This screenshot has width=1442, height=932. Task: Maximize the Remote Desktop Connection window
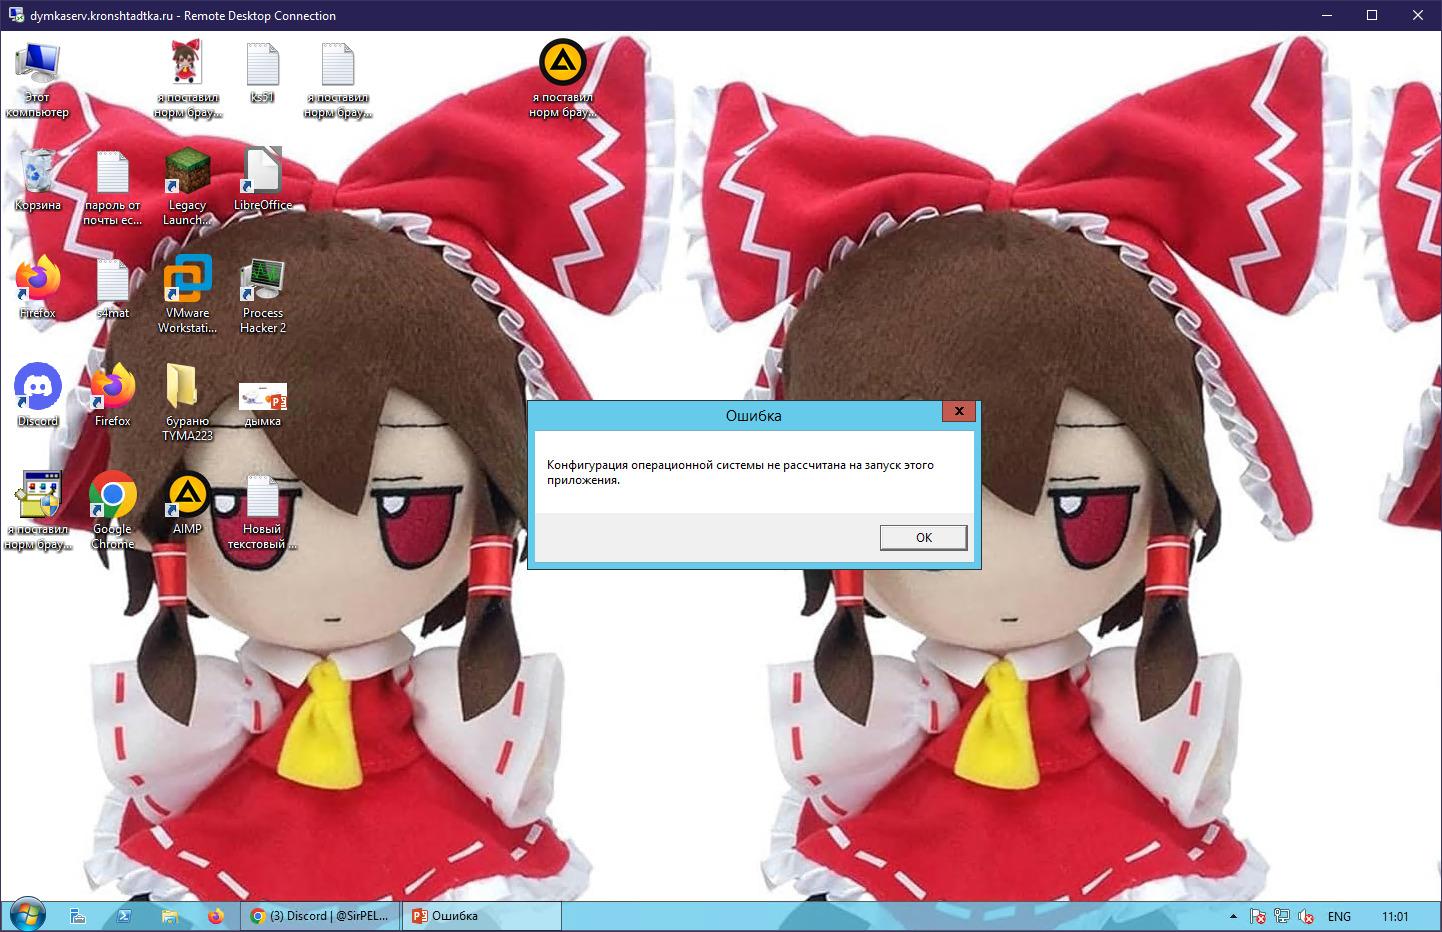pos(1372,15)
